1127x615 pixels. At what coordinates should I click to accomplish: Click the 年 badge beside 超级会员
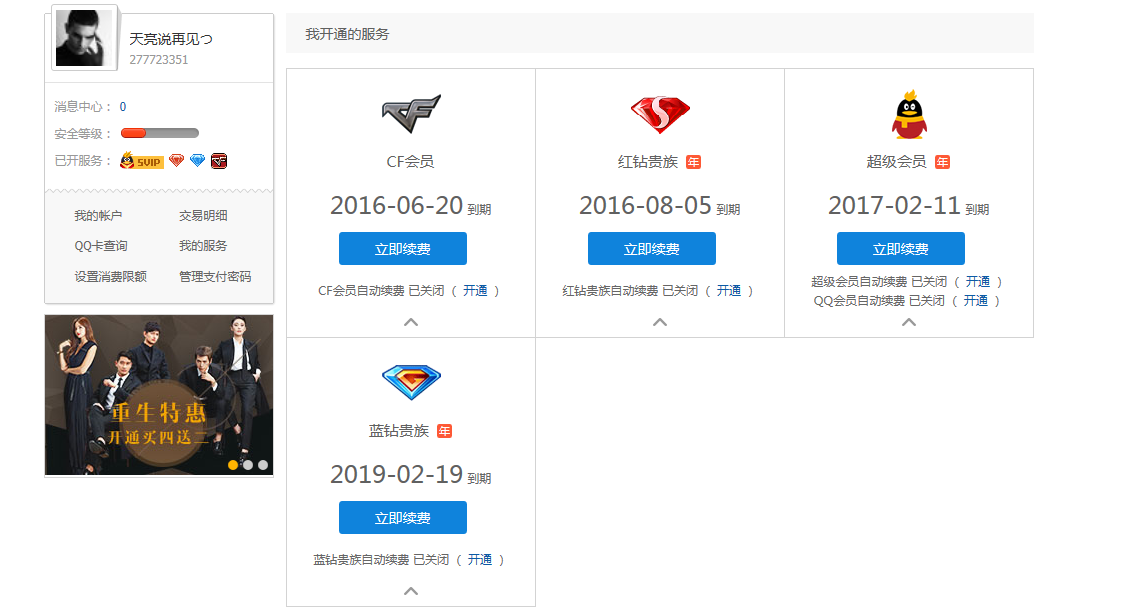(942, 162)
